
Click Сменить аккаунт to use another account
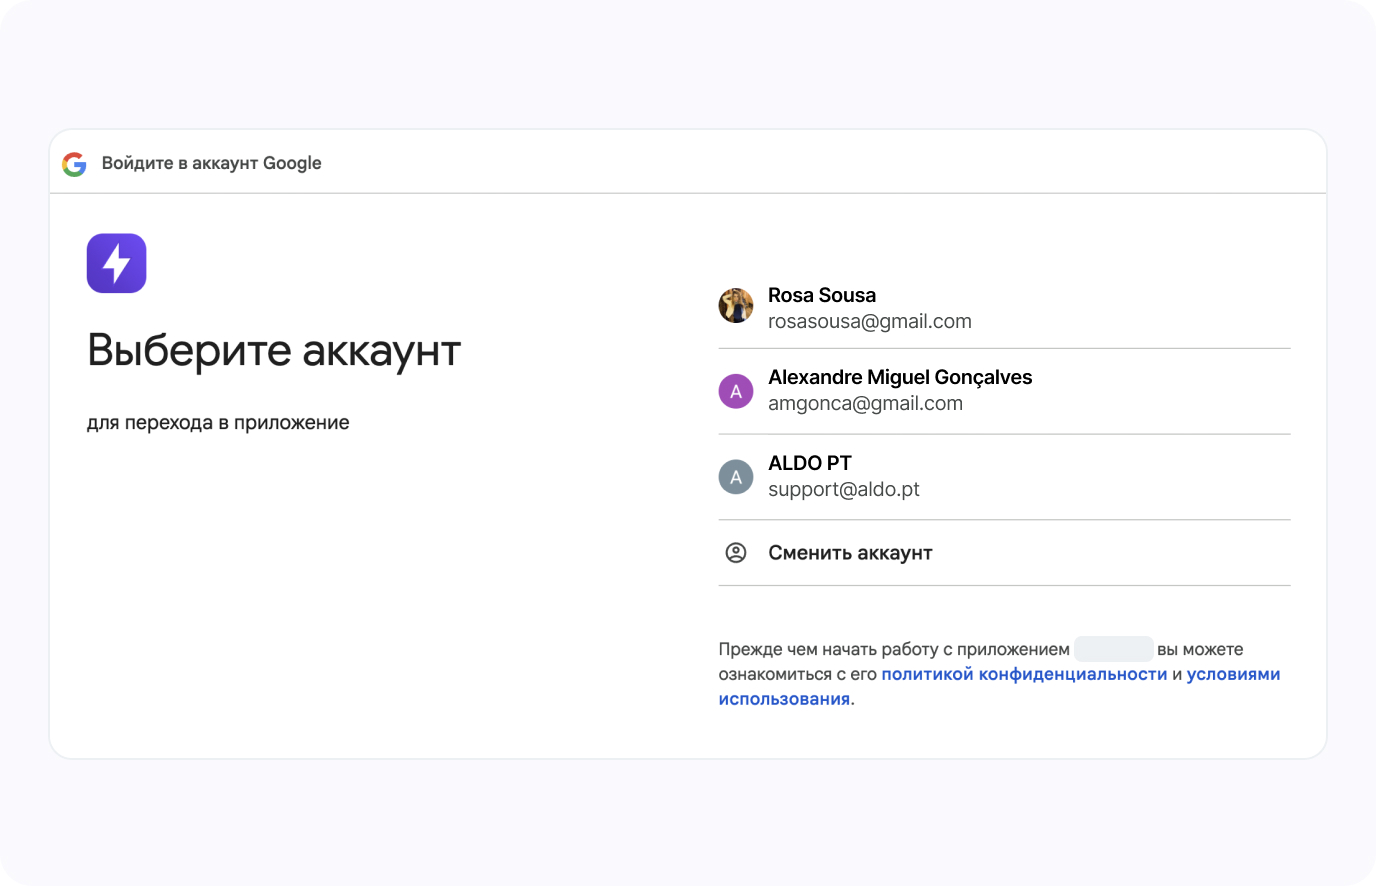pos(1004,553)
